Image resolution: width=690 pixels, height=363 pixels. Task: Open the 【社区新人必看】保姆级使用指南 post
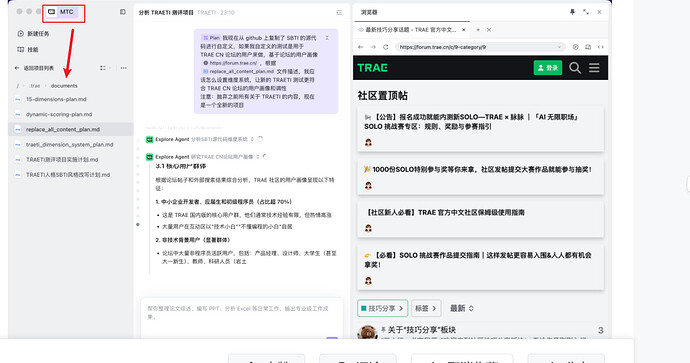445,212
